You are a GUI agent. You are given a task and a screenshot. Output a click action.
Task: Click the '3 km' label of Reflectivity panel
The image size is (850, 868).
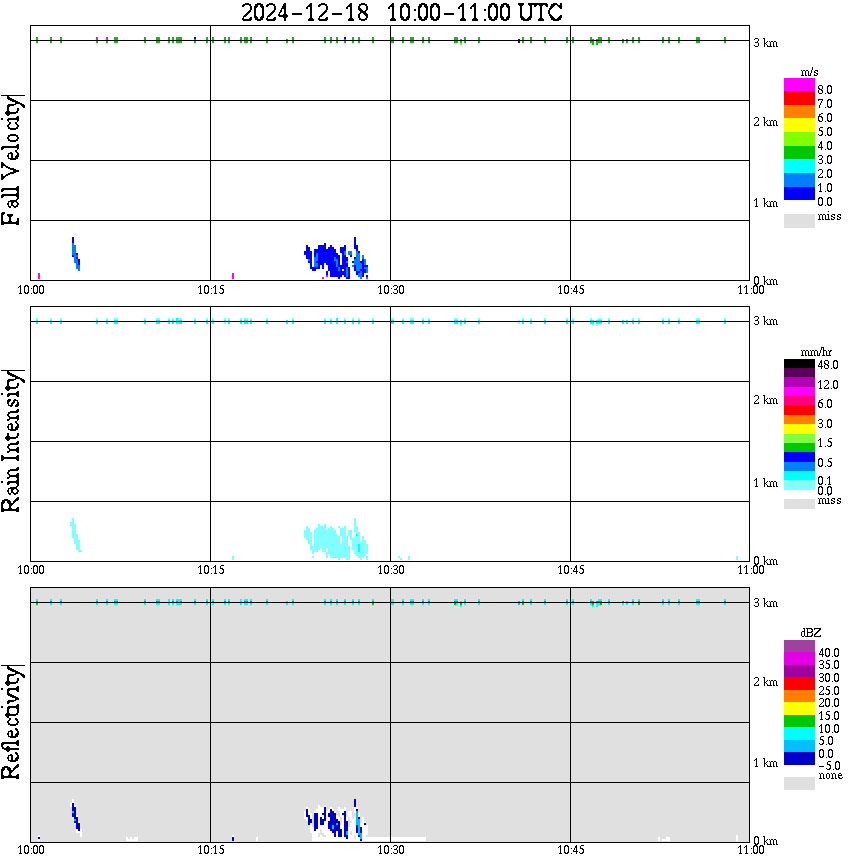coord(765,603)
